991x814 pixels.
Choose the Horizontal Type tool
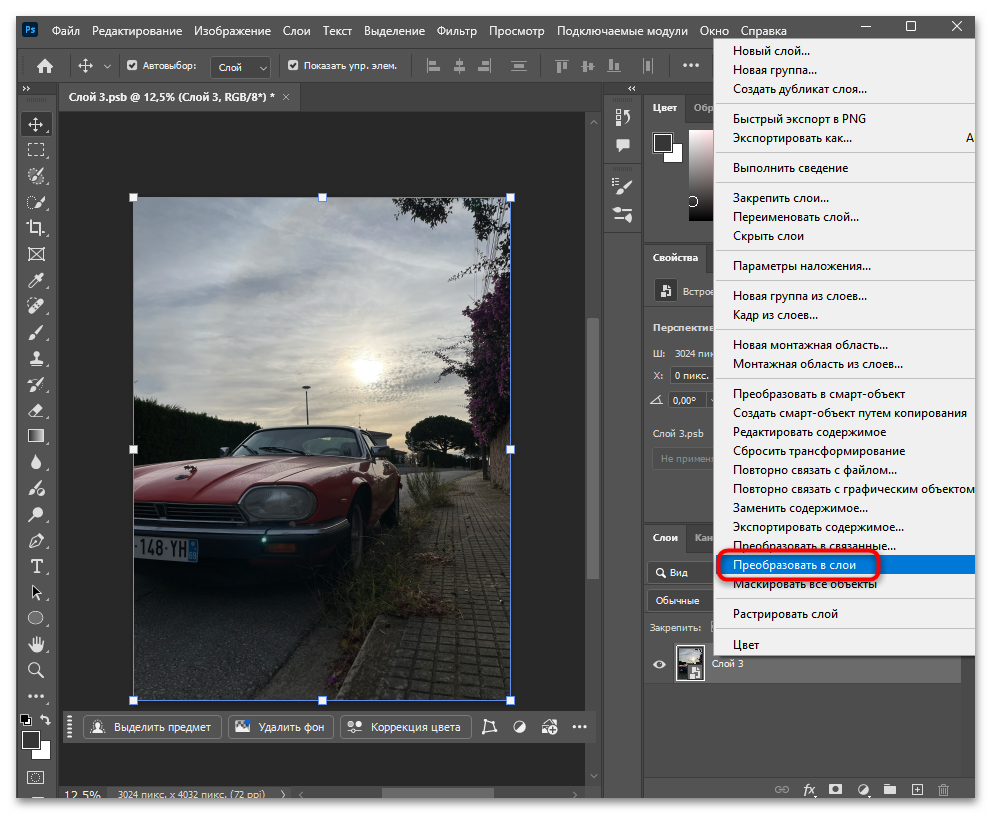click(36, 566)
